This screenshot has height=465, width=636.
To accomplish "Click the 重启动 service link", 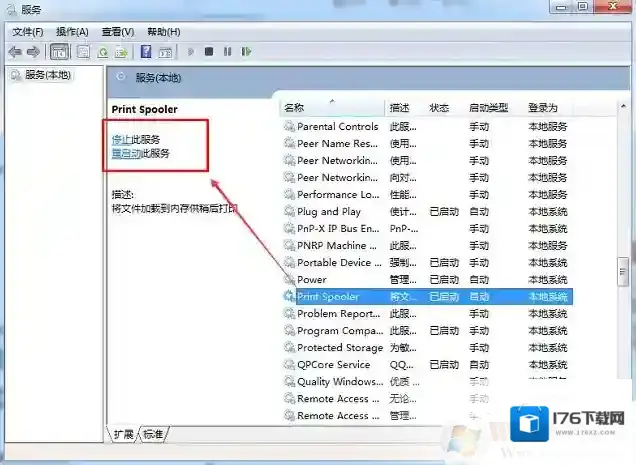I will pyautogui.click(x=126, y=153).
